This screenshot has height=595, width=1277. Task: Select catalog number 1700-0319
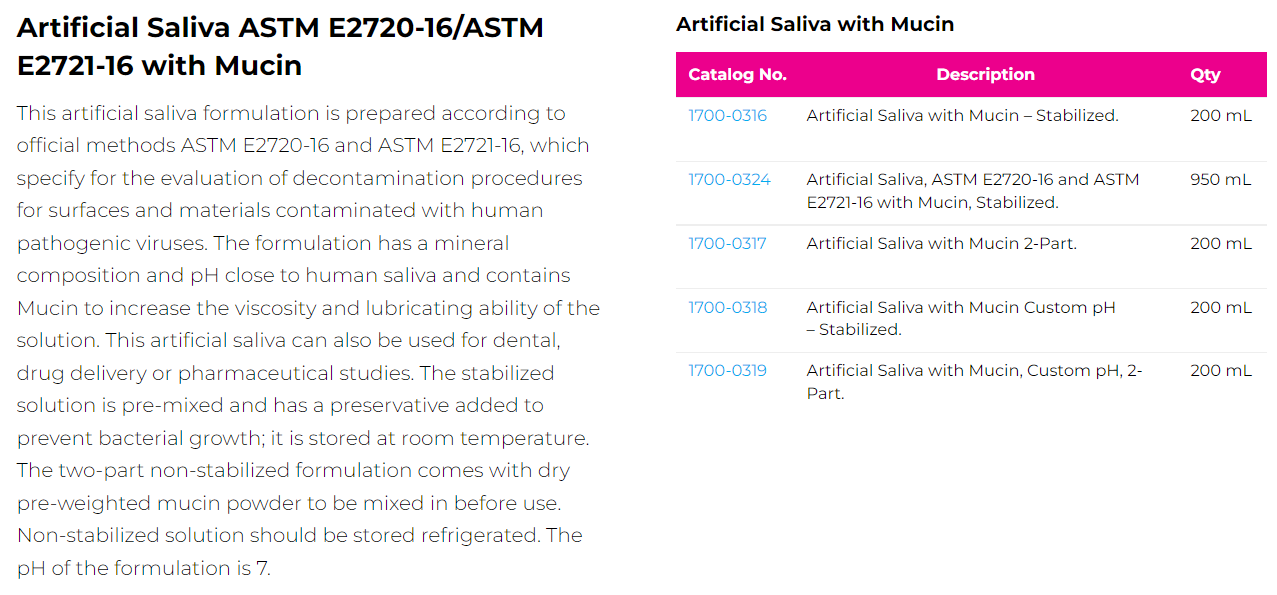pyautogui.click(x=727, y=371)
